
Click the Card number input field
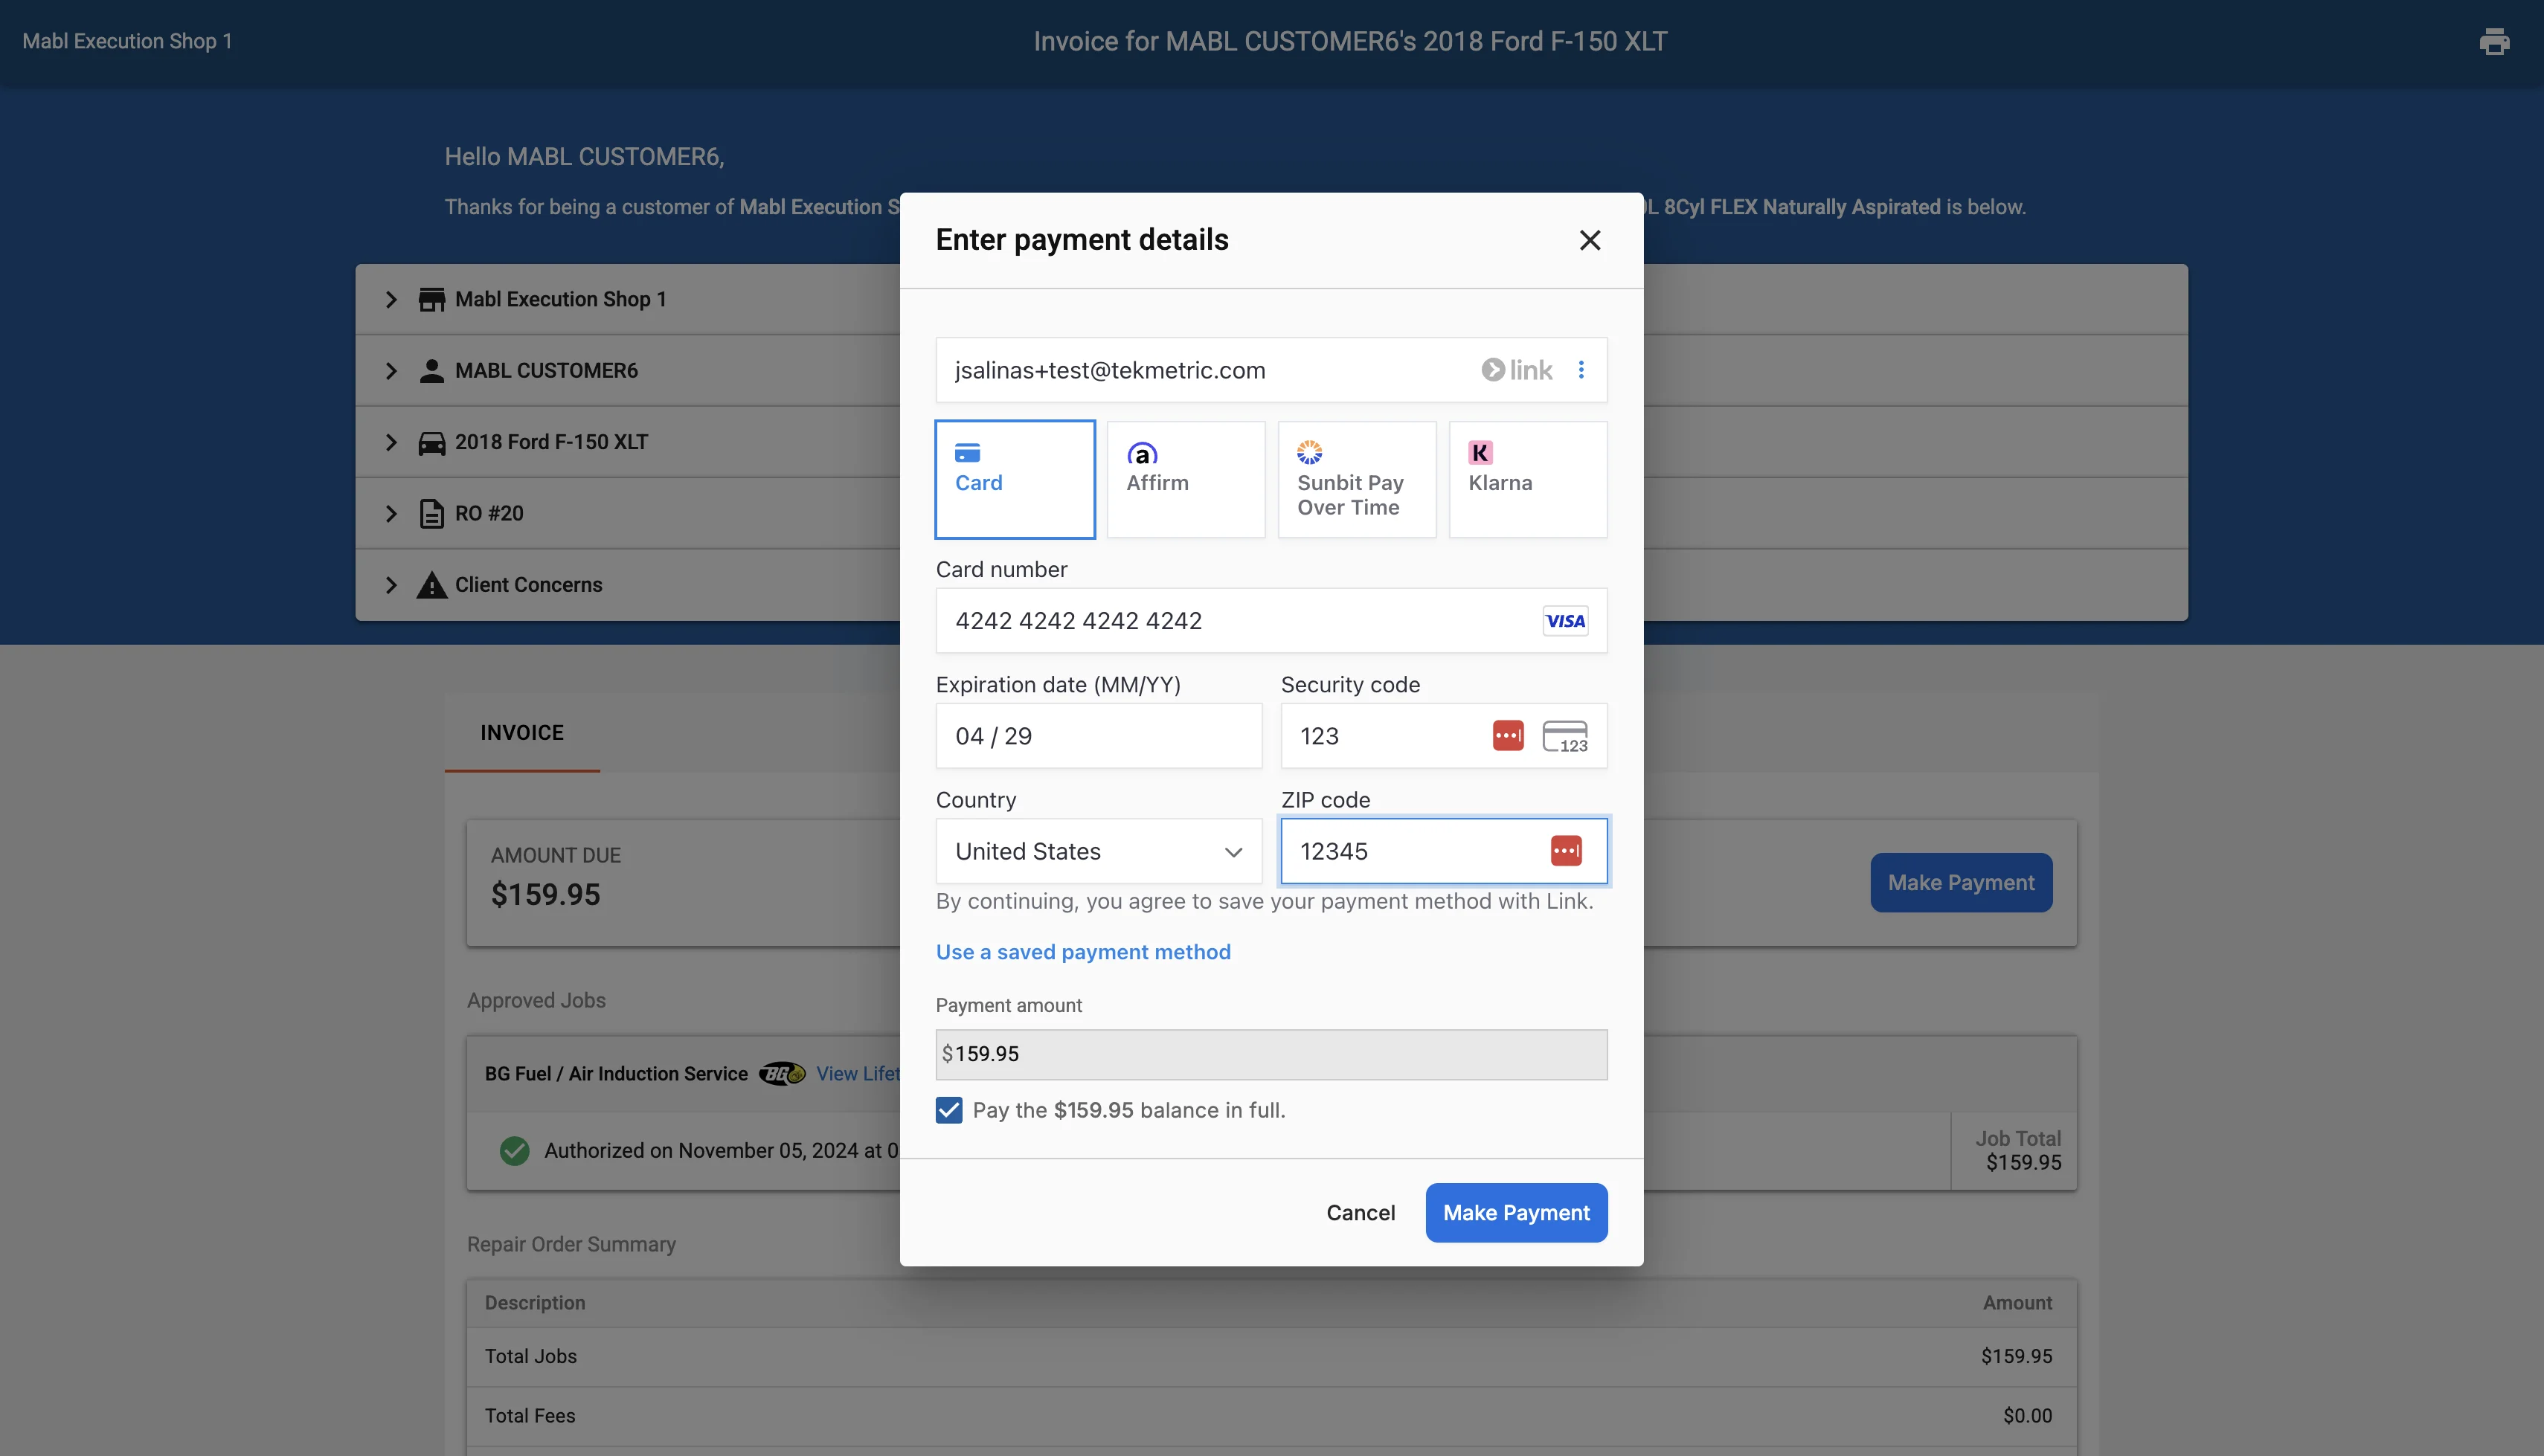tap(1230, 621)
